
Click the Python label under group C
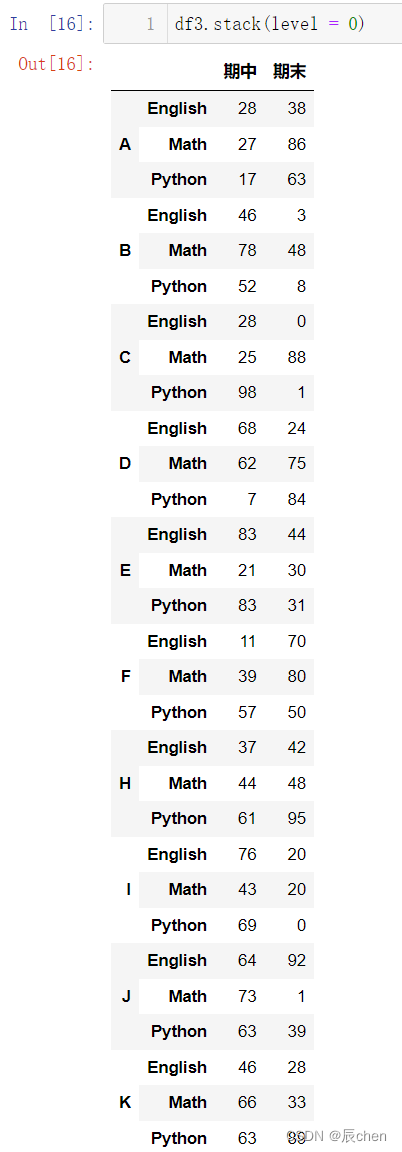click(x=179, y=392)
